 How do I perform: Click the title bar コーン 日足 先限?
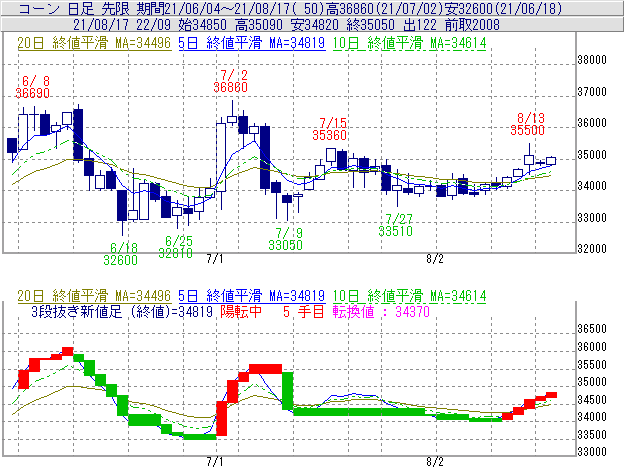click(x=74, y=8)
